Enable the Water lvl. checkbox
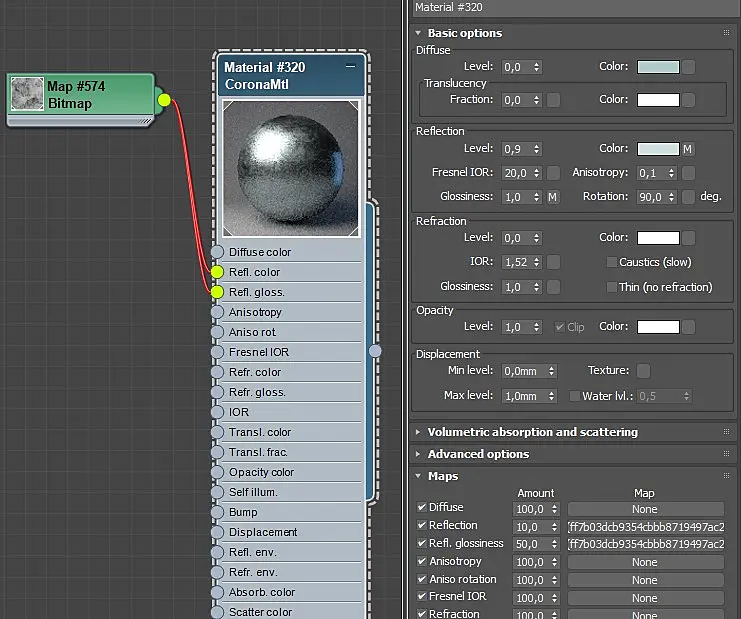The height and width of the screenshot is (619, 741). click(x=574, y=396)
